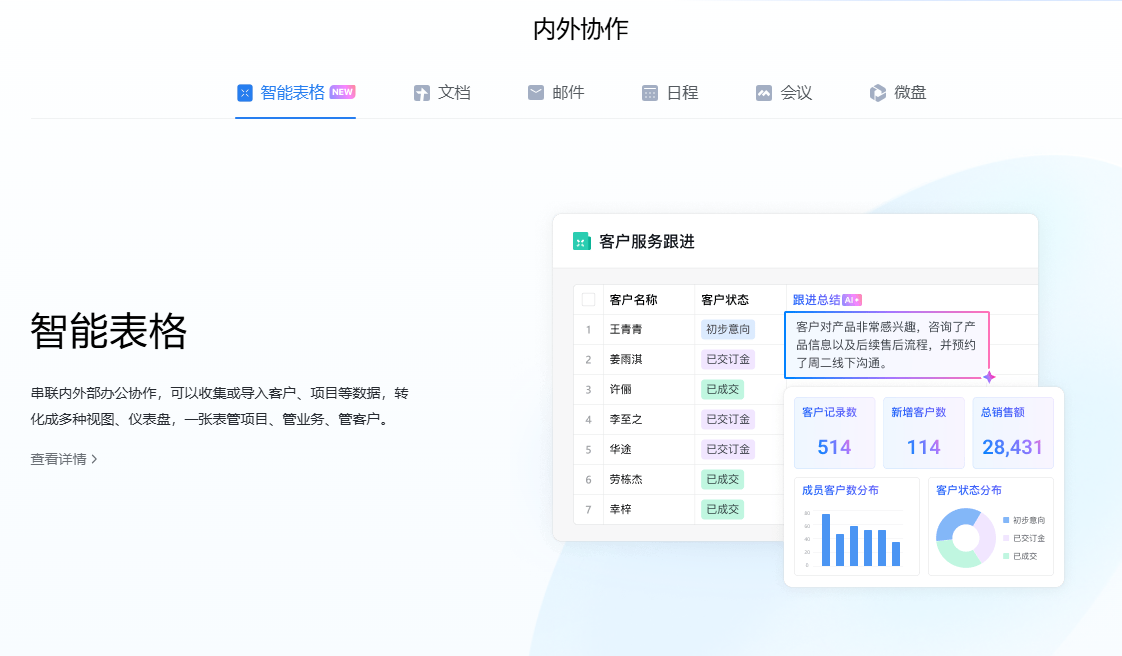Image resolution: width=1122 pixels, height=656 pixels.
Task: Click row number 1 in table
Action: click(588, 330)
